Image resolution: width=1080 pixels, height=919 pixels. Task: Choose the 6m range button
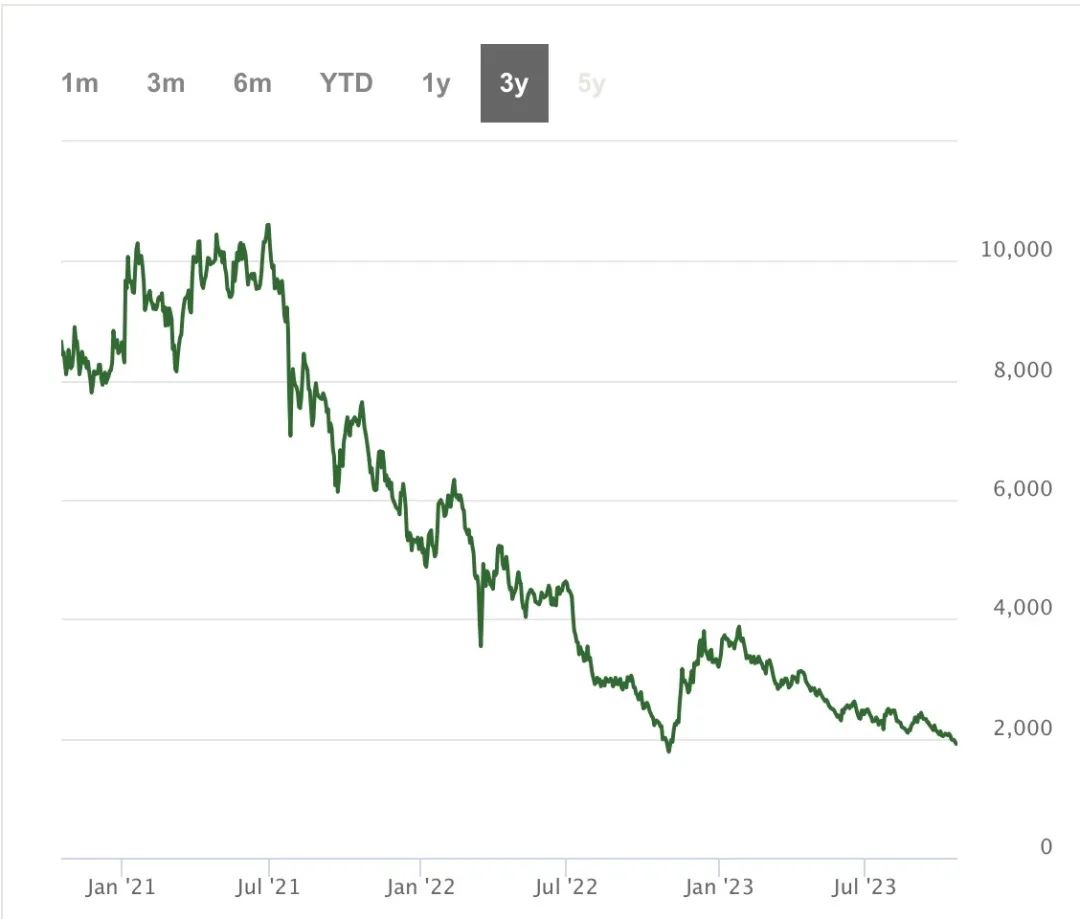[252, 84]
